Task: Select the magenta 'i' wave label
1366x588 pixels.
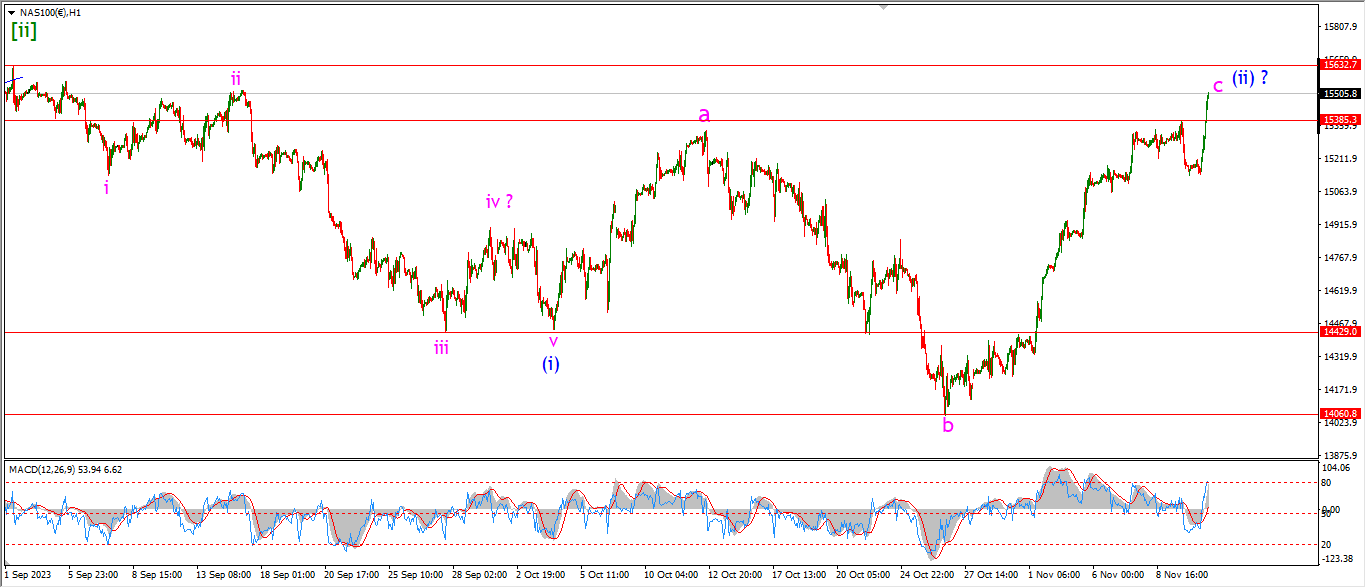Action: click(x=107, y=186)
